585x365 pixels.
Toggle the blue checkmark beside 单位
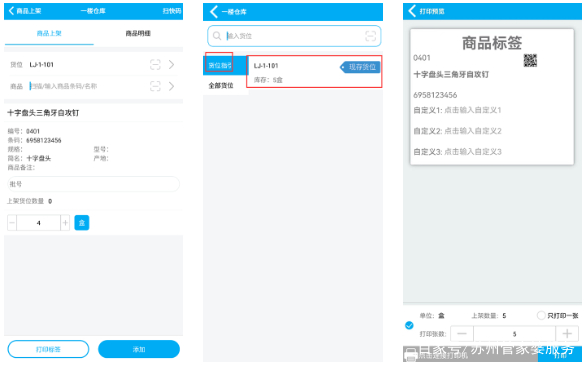coord(409,325)
